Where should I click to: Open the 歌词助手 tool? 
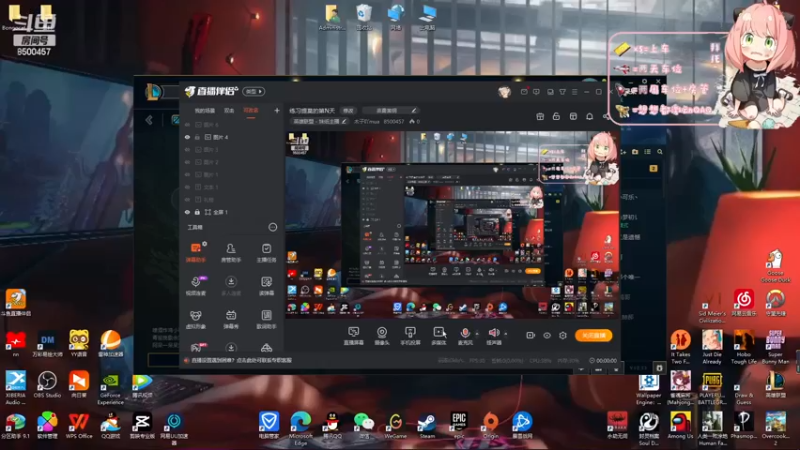266,319
